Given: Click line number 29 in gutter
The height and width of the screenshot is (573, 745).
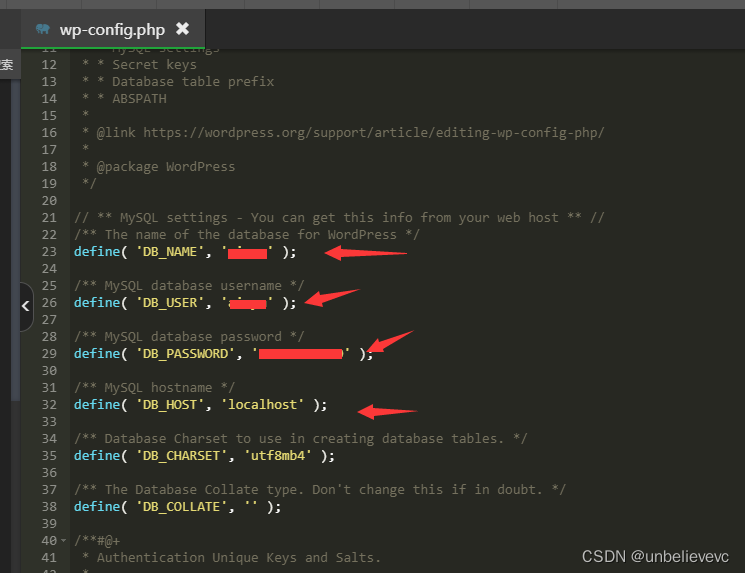Looking at the screenshot, I should [x=49, y=353].
